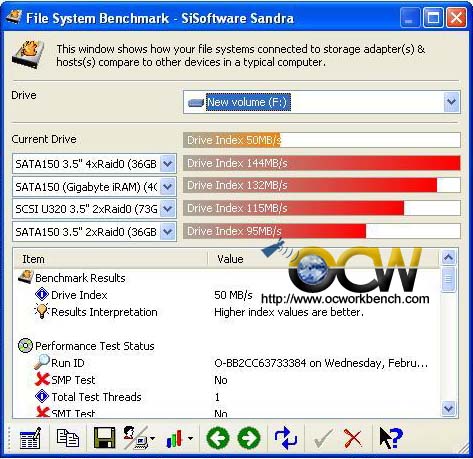Click the 'O-BB2CC63733384 on Wednesday' value
The image size is (473, 459).
point(321,363)
